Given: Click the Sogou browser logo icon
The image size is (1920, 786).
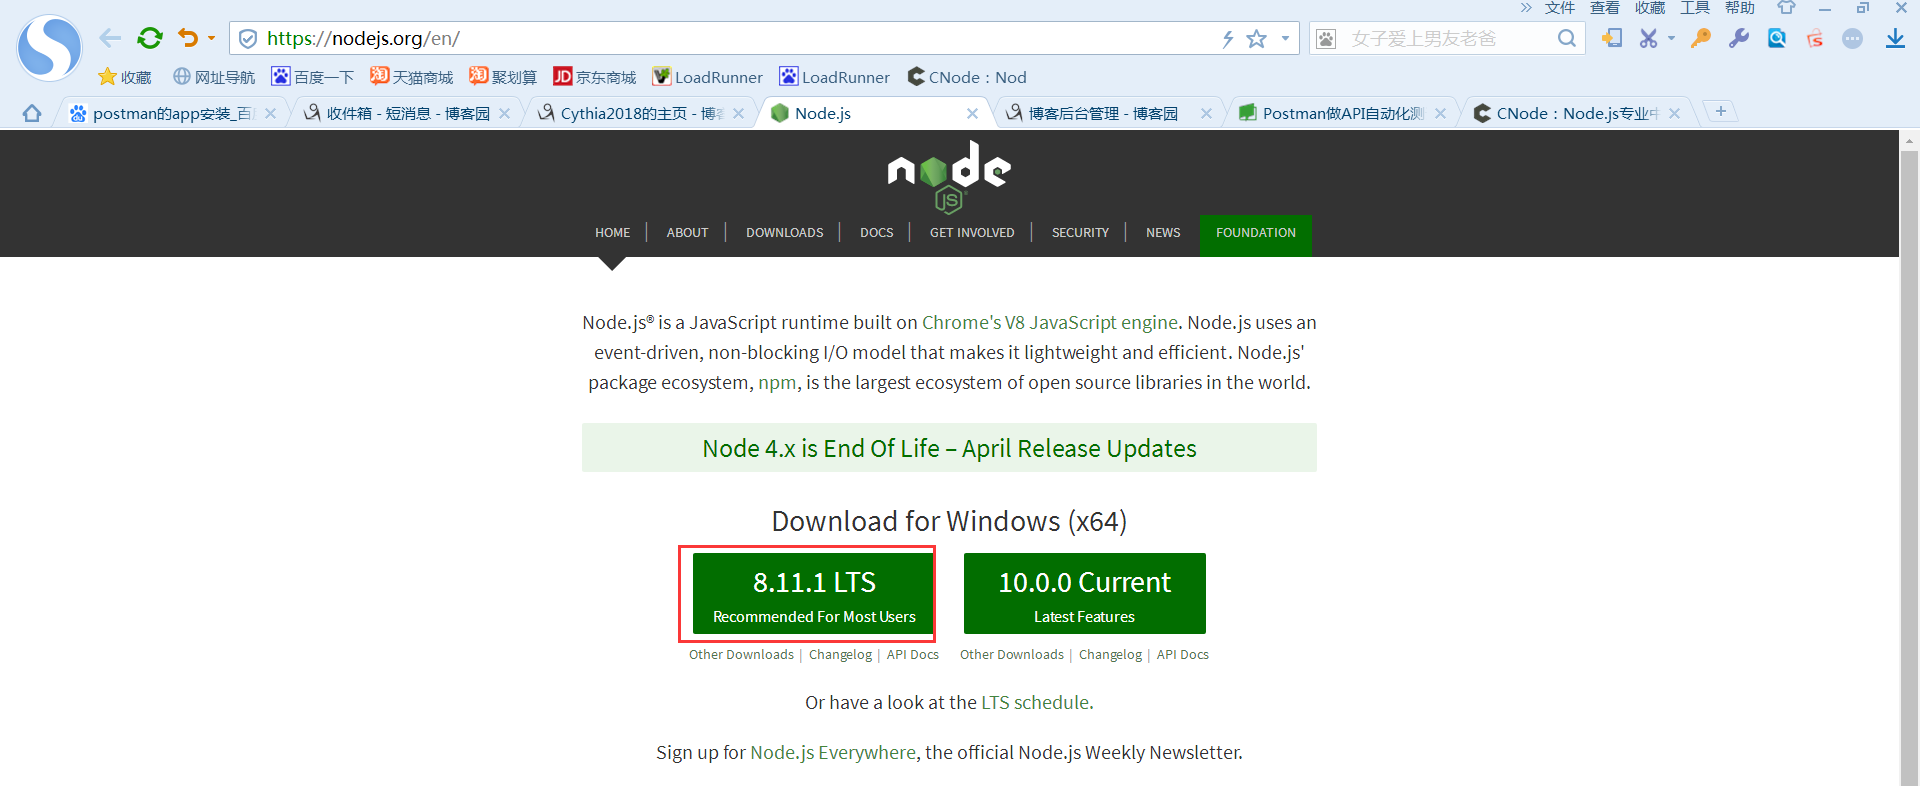Looking at the screenshot, I should pos(49,47).
